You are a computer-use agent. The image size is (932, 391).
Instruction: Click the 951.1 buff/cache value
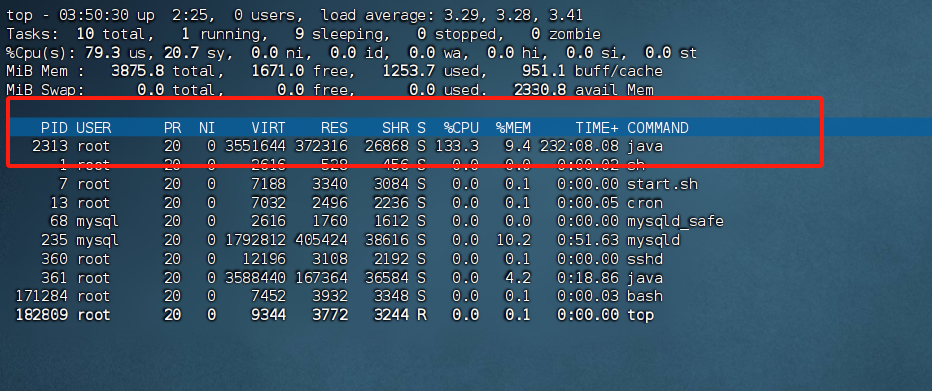[x=544, y=72]
